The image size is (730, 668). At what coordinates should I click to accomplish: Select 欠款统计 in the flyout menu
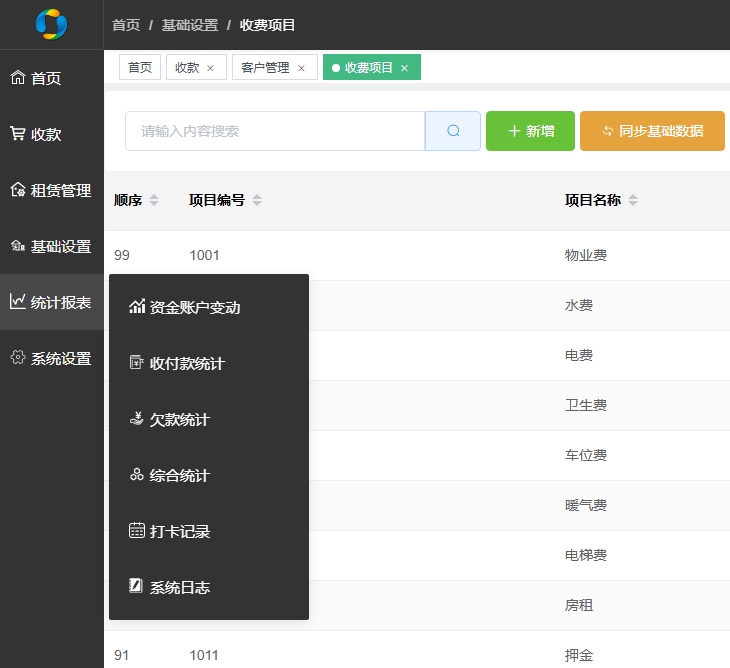180,420
